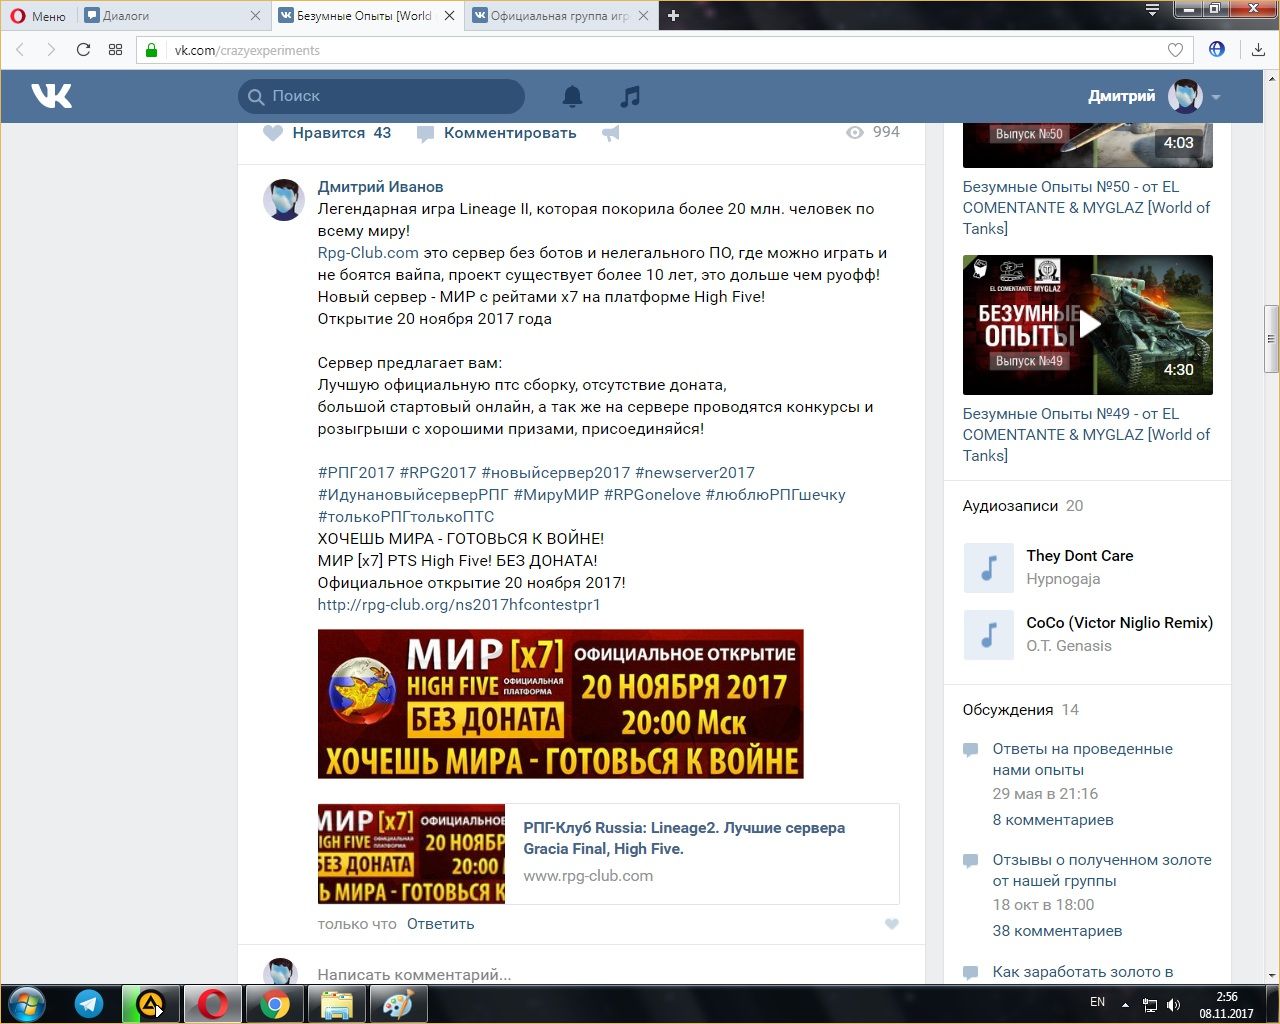1280x1024 pixels.
Task: Close the Диалоги tab
Action: 255,16
